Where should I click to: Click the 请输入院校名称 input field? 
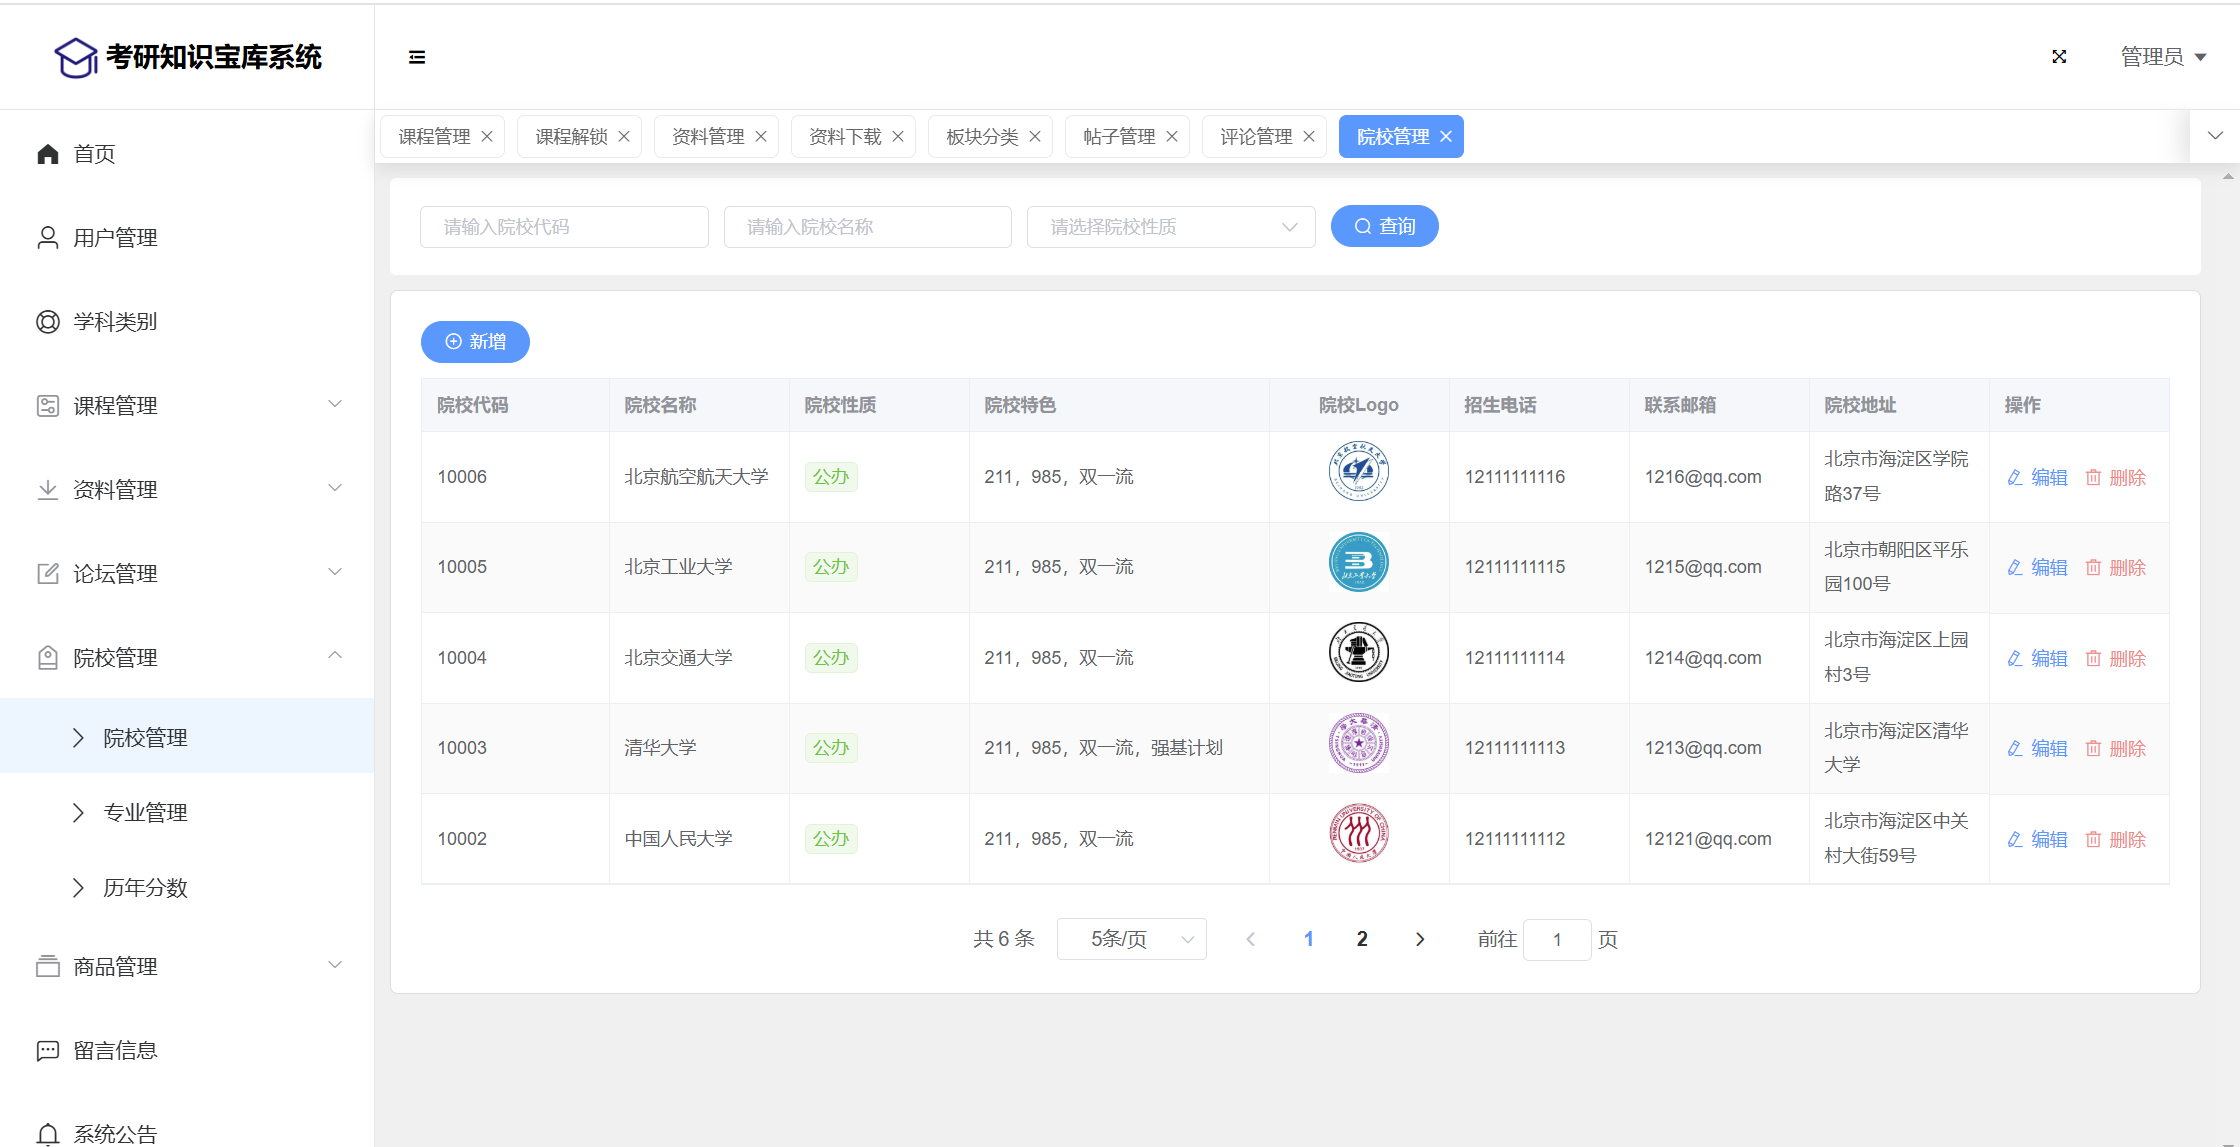click(867, 227)
